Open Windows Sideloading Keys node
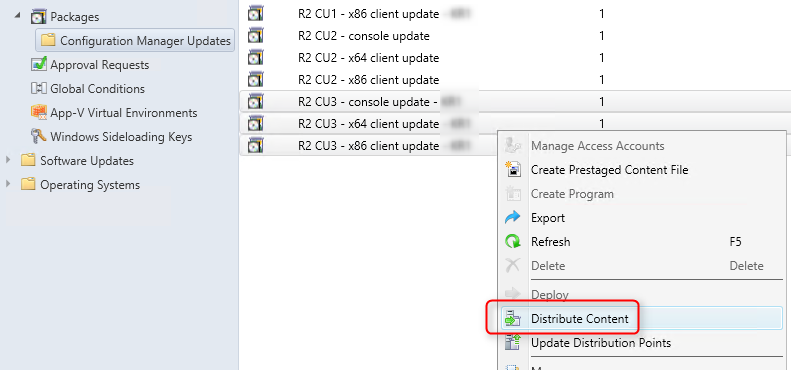The image size is (791, 370). coord(121,137)
